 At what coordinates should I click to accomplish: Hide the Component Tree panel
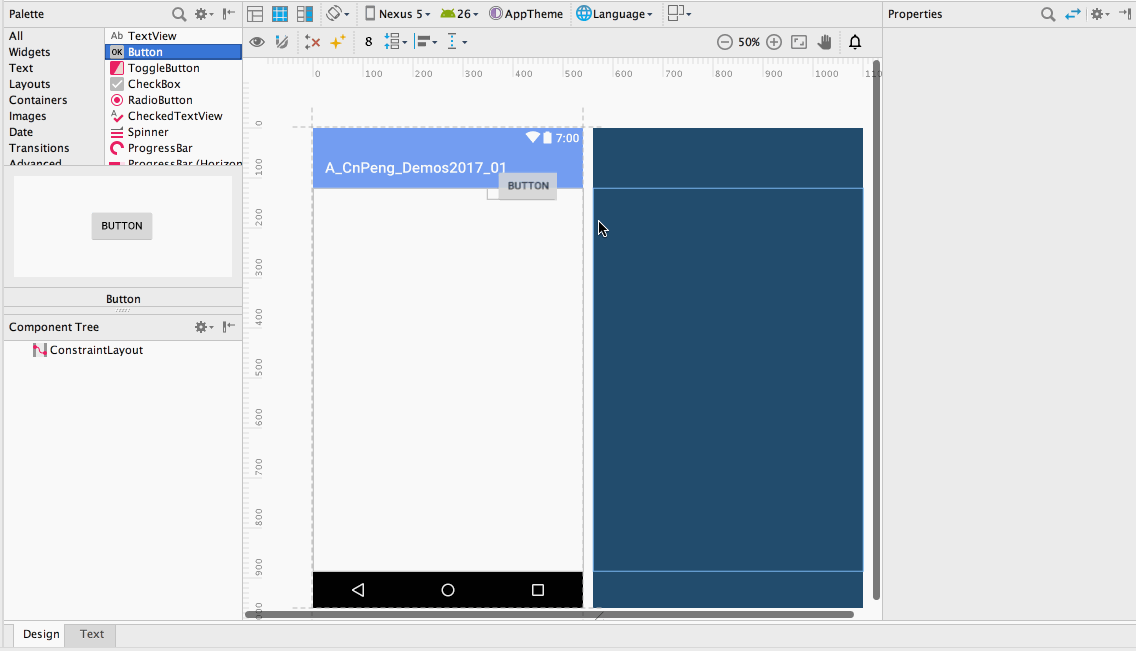229,327
